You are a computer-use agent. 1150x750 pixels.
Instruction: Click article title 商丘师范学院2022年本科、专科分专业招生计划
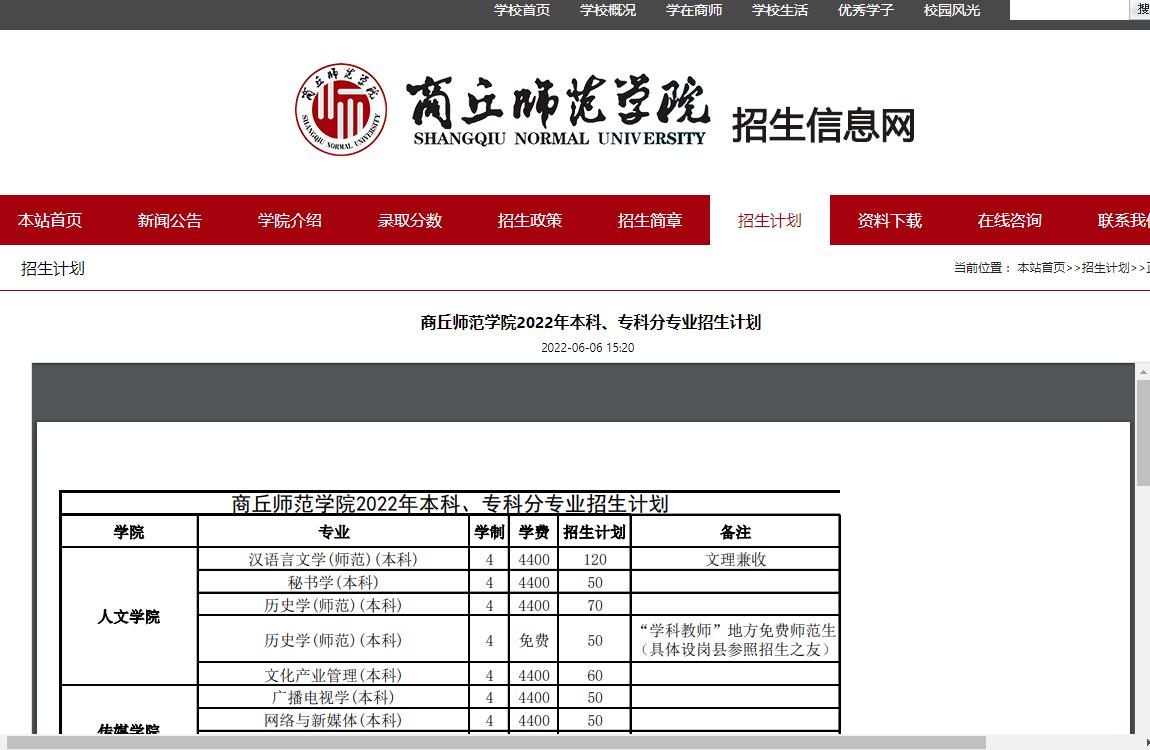coord(590,322)
